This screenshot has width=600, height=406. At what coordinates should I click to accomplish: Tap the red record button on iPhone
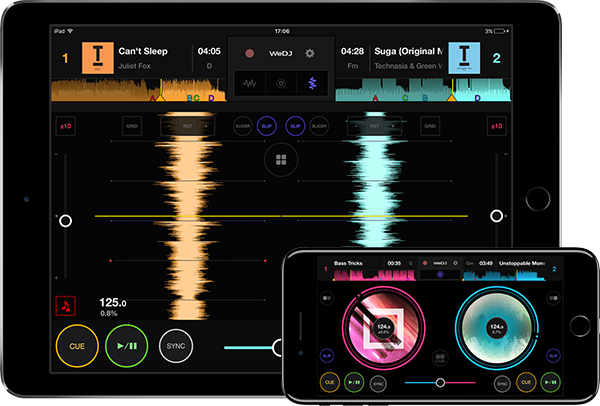[425, 263]
